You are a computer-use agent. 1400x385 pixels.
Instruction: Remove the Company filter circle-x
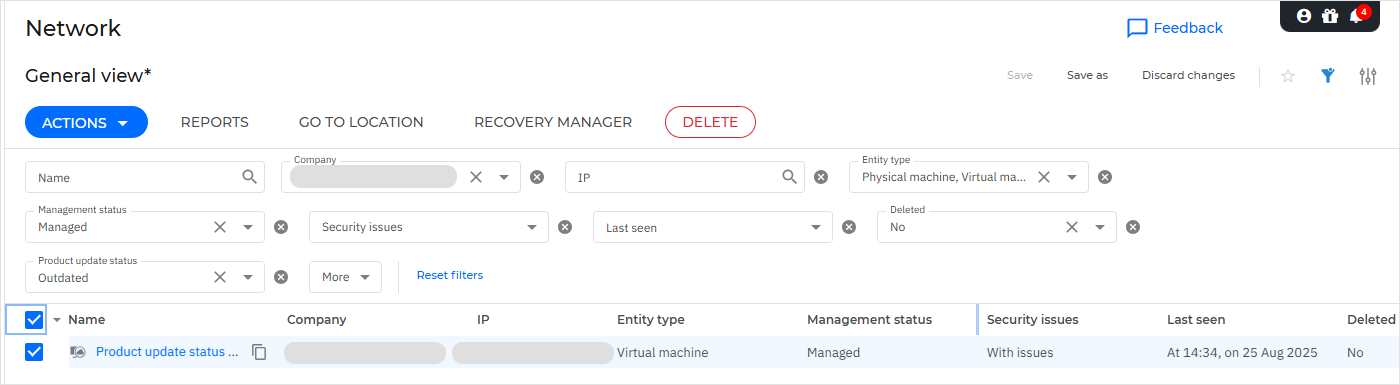[x=537, y=177]
